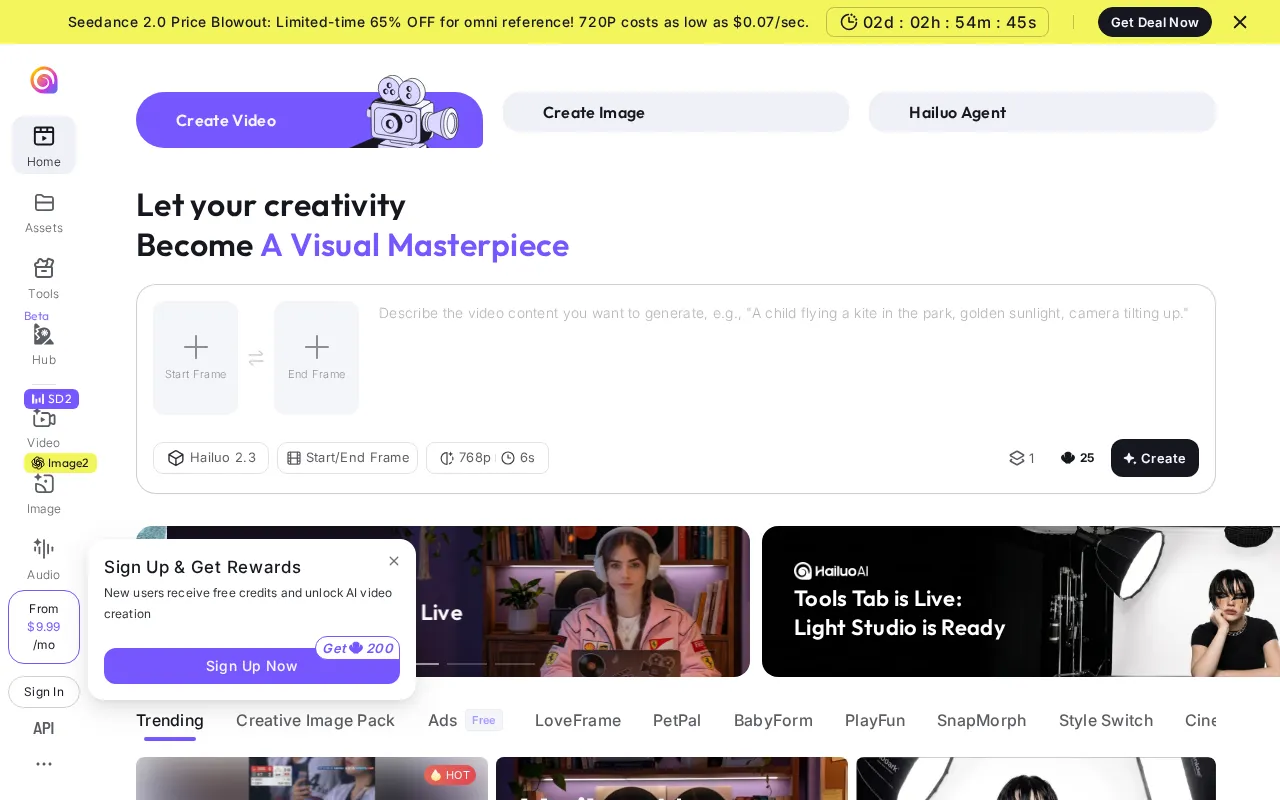Viewport: 1280px width, 800px height.
Task: Open the Hub sidebar icon
Action: 44,334
